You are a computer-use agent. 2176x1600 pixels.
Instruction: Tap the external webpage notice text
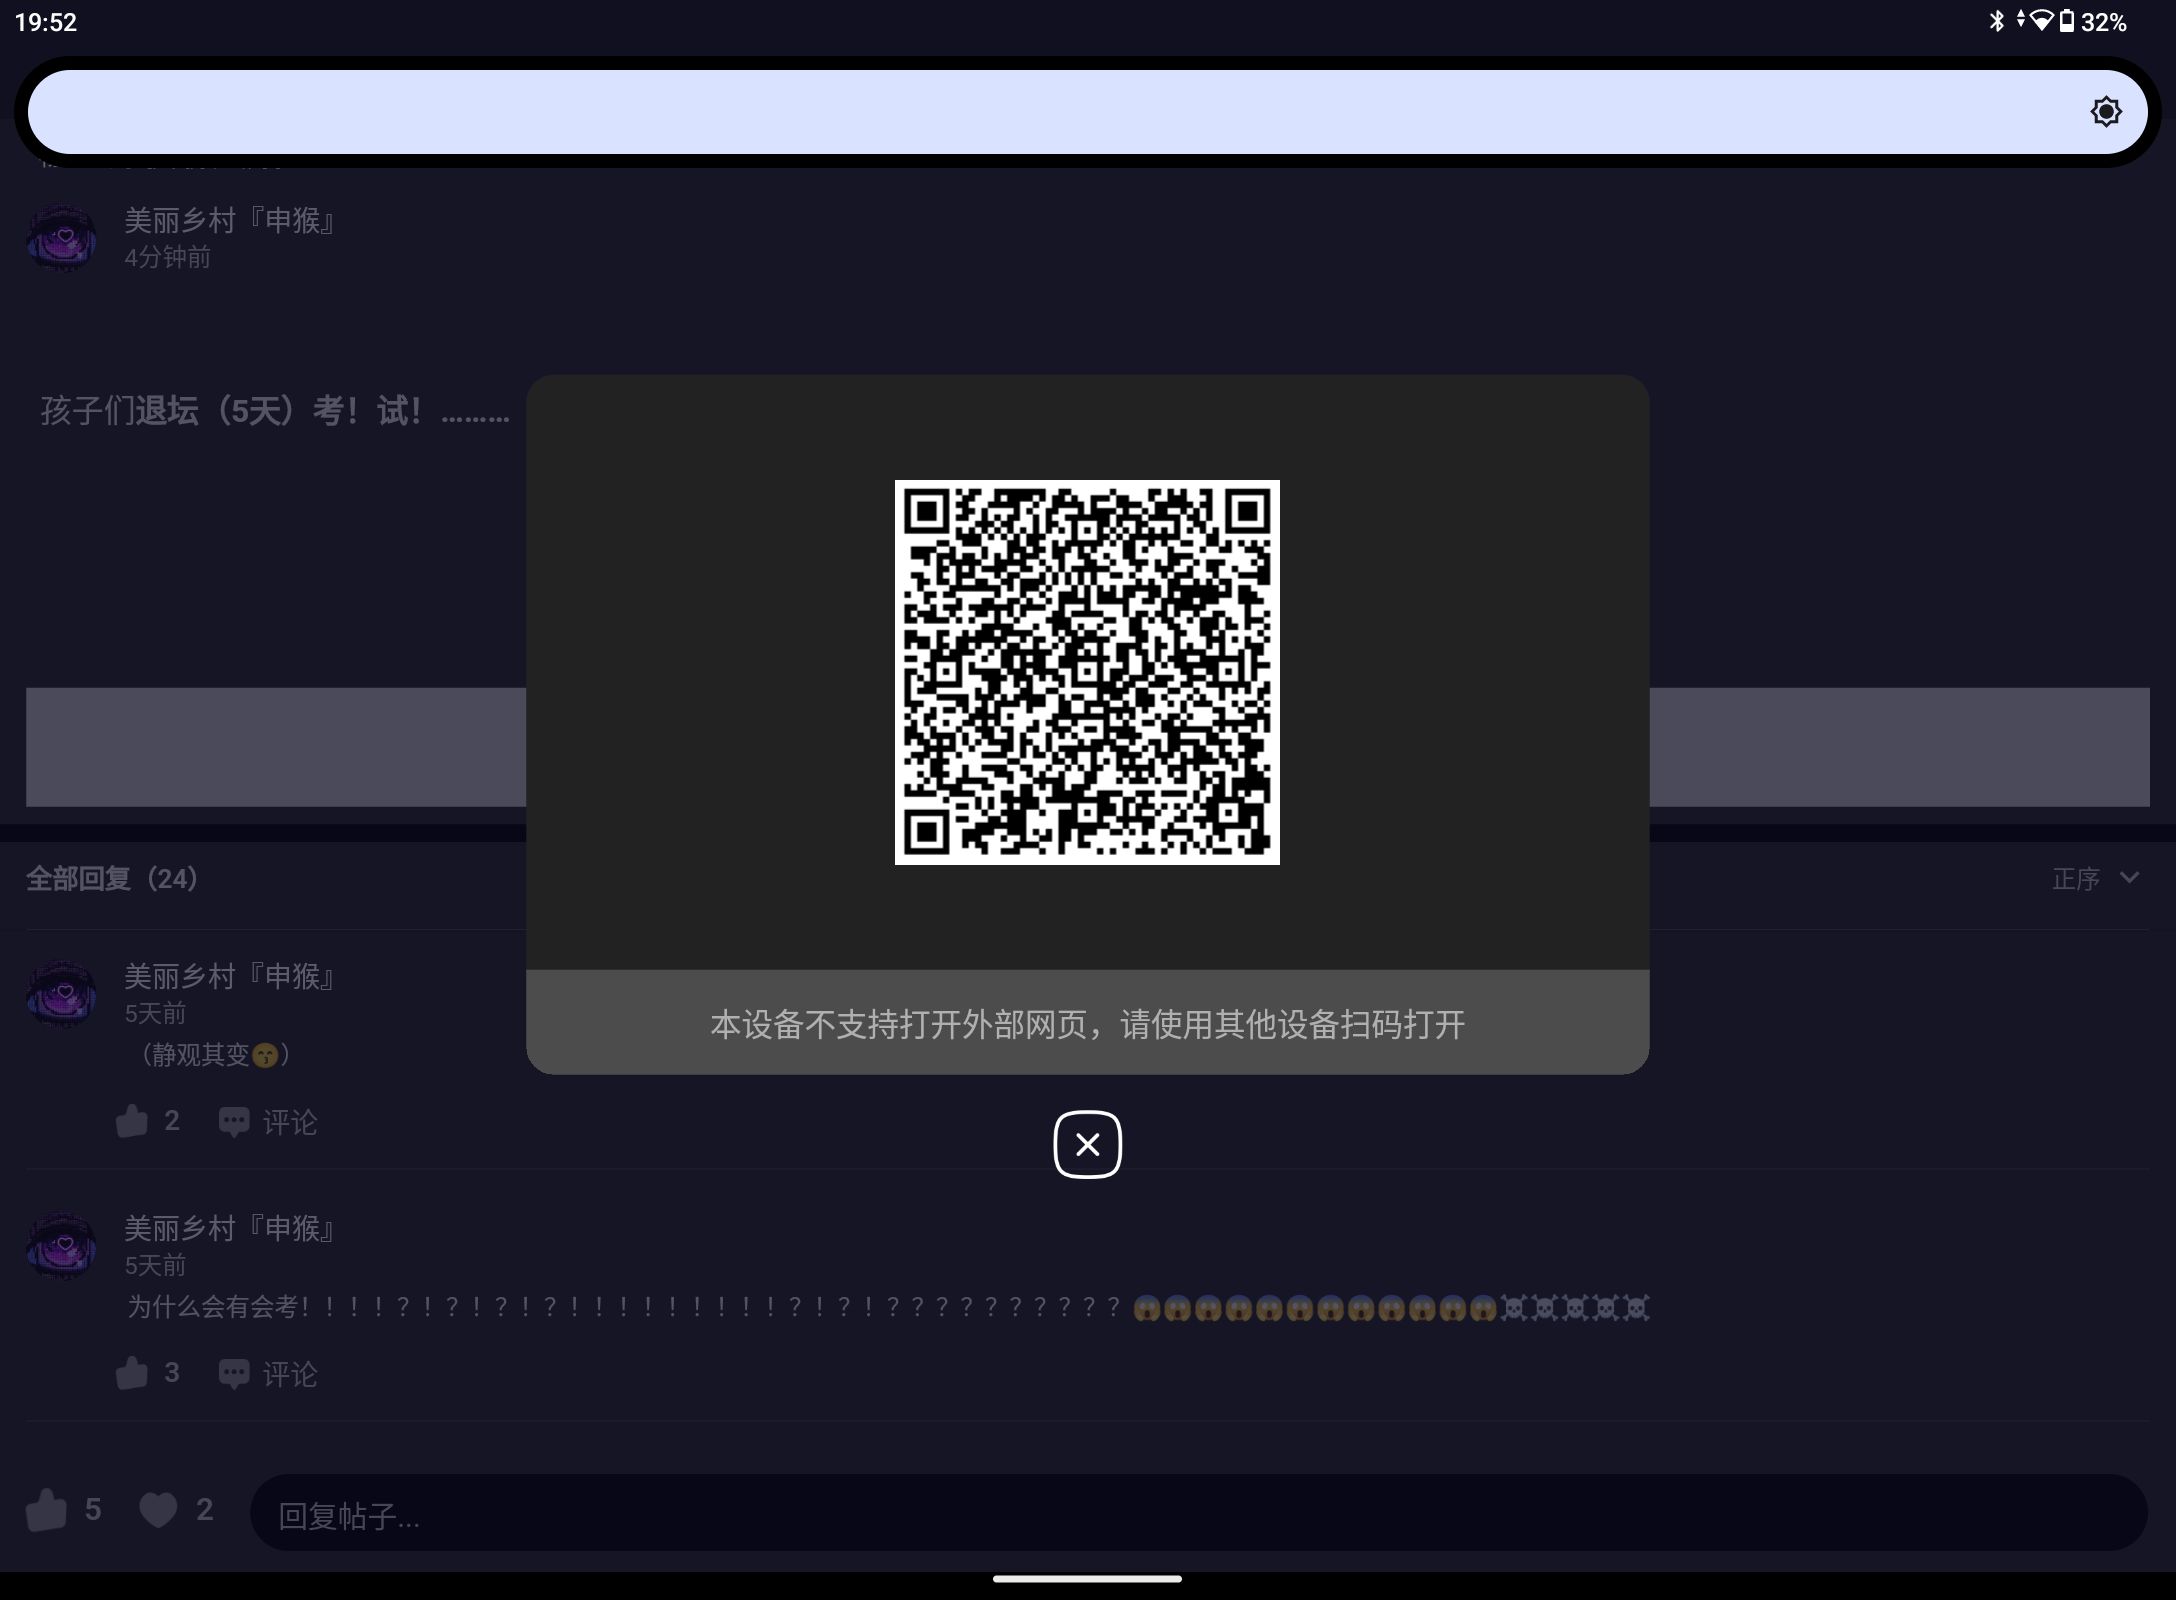pos(1087,1024)
